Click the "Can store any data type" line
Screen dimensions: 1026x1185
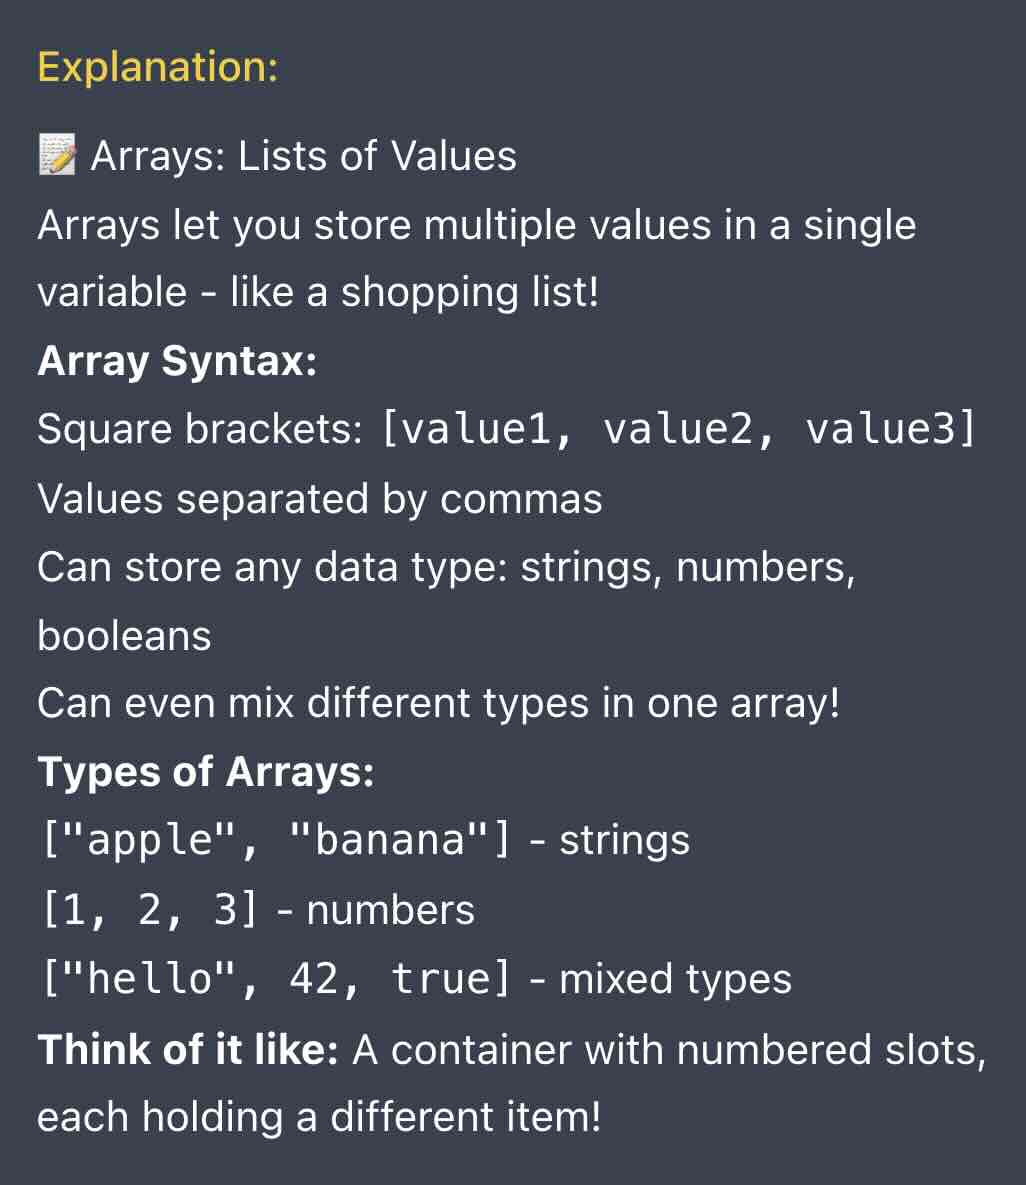click(445, 567)
